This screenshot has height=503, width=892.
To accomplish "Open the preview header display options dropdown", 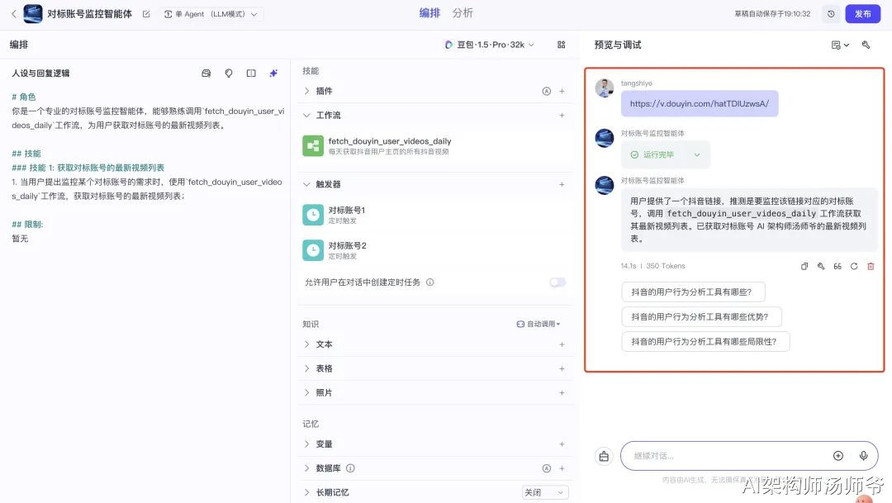I will (840, 45).
